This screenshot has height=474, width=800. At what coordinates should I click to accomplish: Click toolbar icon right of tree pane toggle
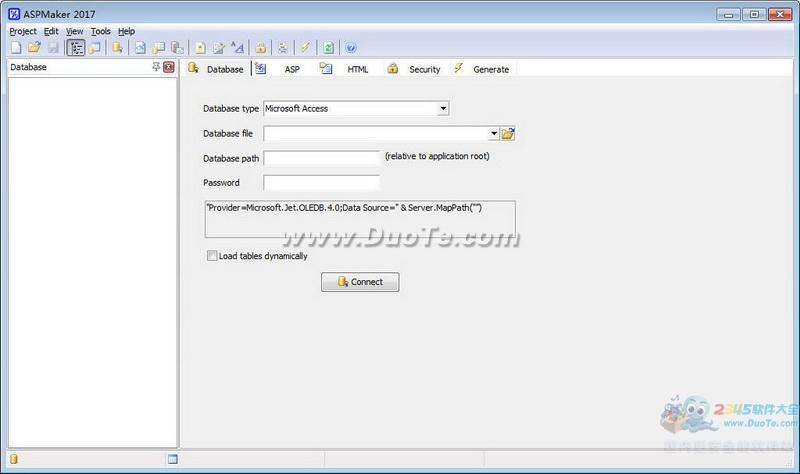click(x=94, y=48)
